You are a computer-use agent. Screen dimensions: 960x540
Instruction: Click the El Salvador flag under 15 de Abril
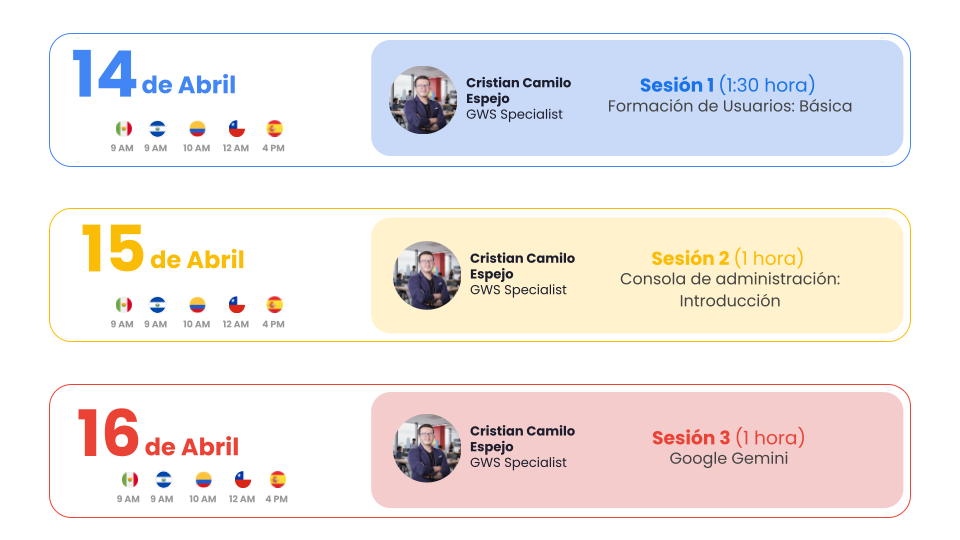157,305
